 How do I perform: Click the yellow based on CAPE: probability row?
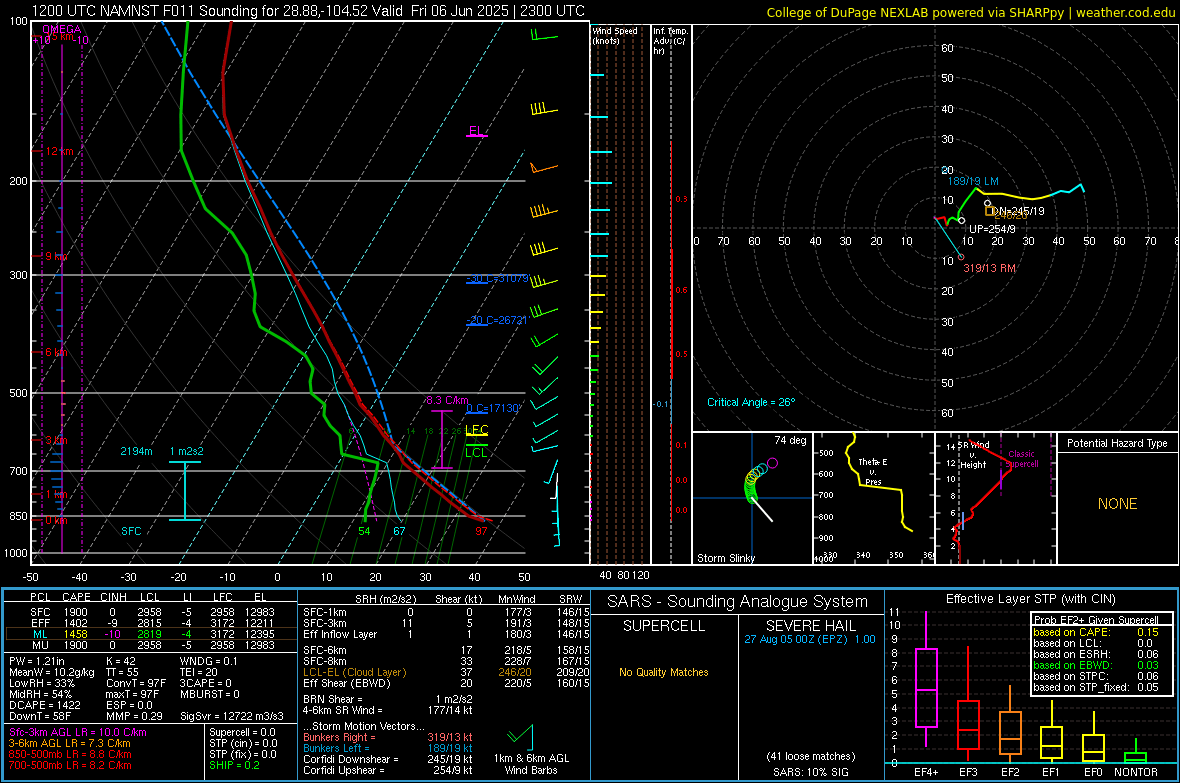click(x=1095, y=632)
